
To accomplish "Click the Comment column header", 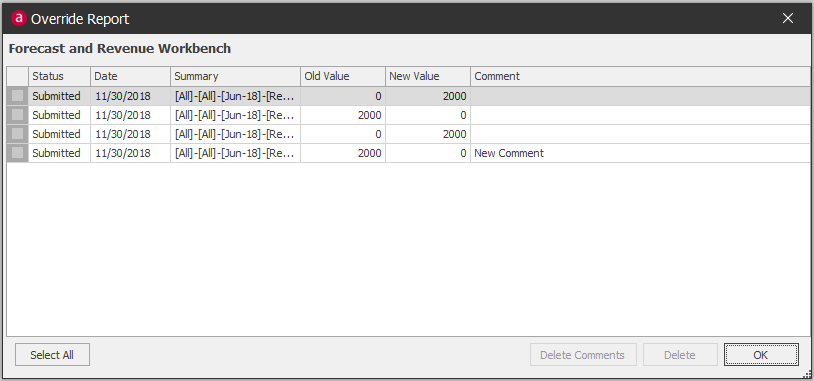I will point(640,76).
